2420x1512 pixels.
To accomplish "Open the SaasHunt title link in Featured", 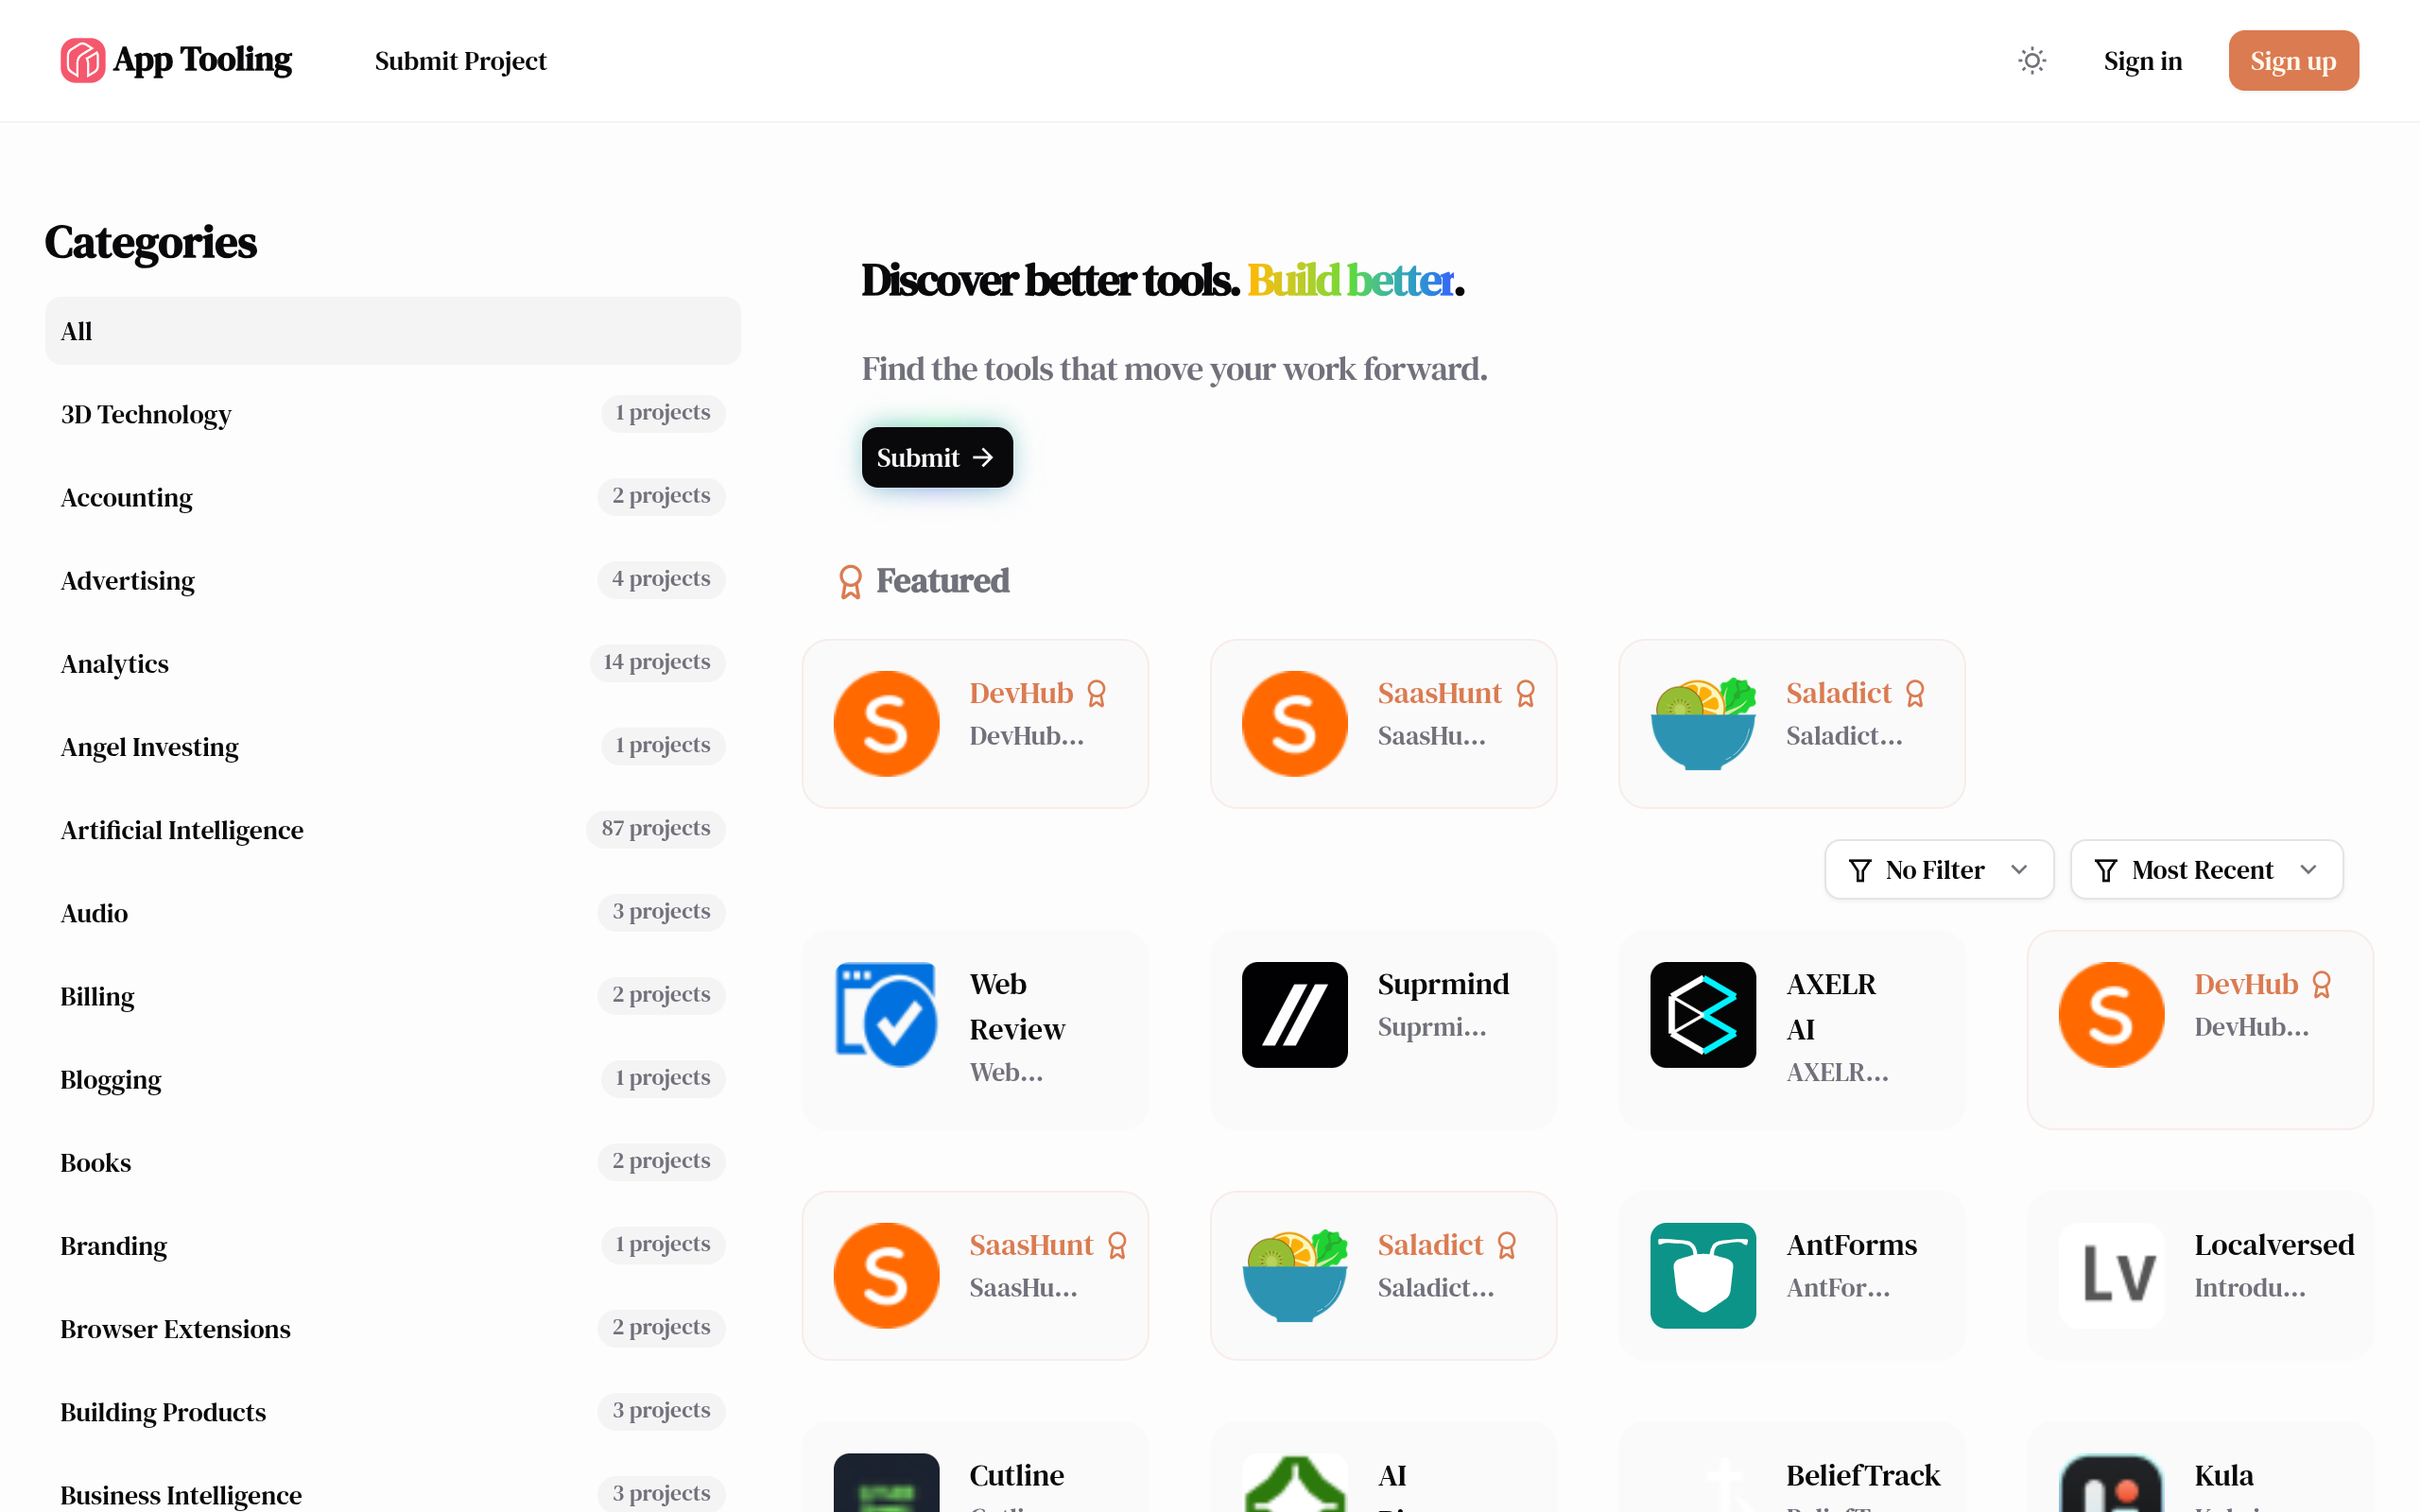I will [1439, 693].
